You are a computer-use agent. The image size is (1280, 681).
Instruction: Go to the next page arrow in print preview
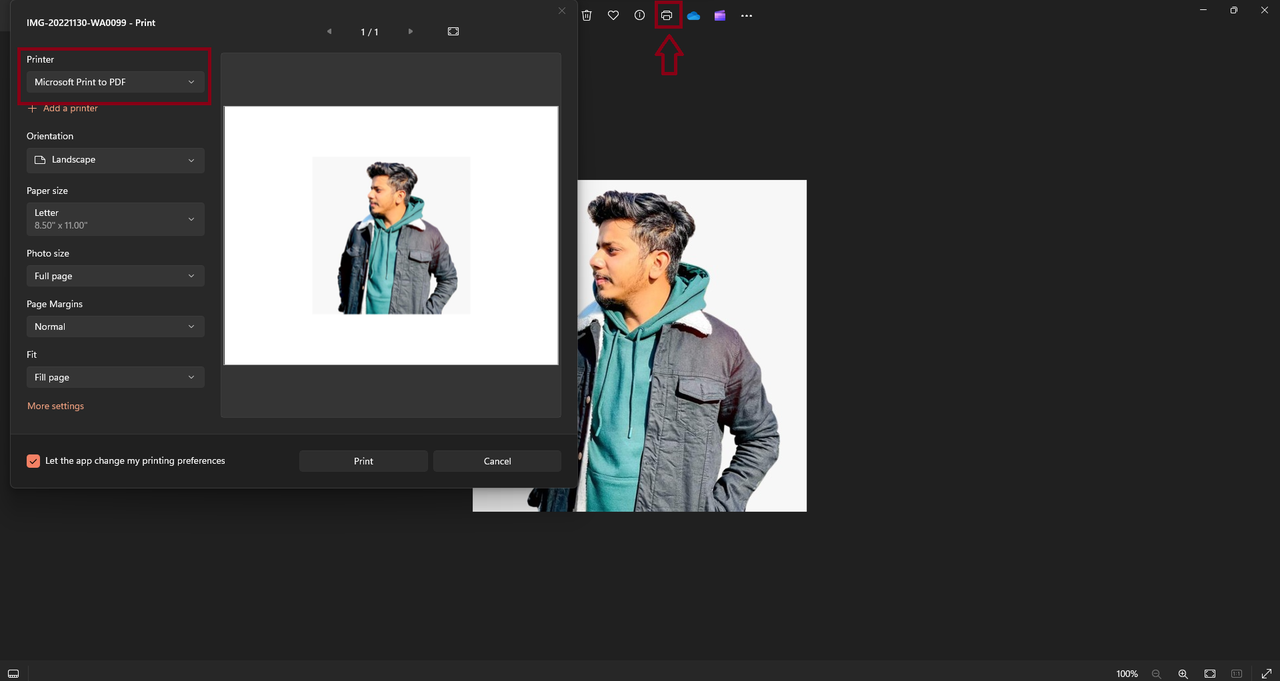(x=410, y=32)
